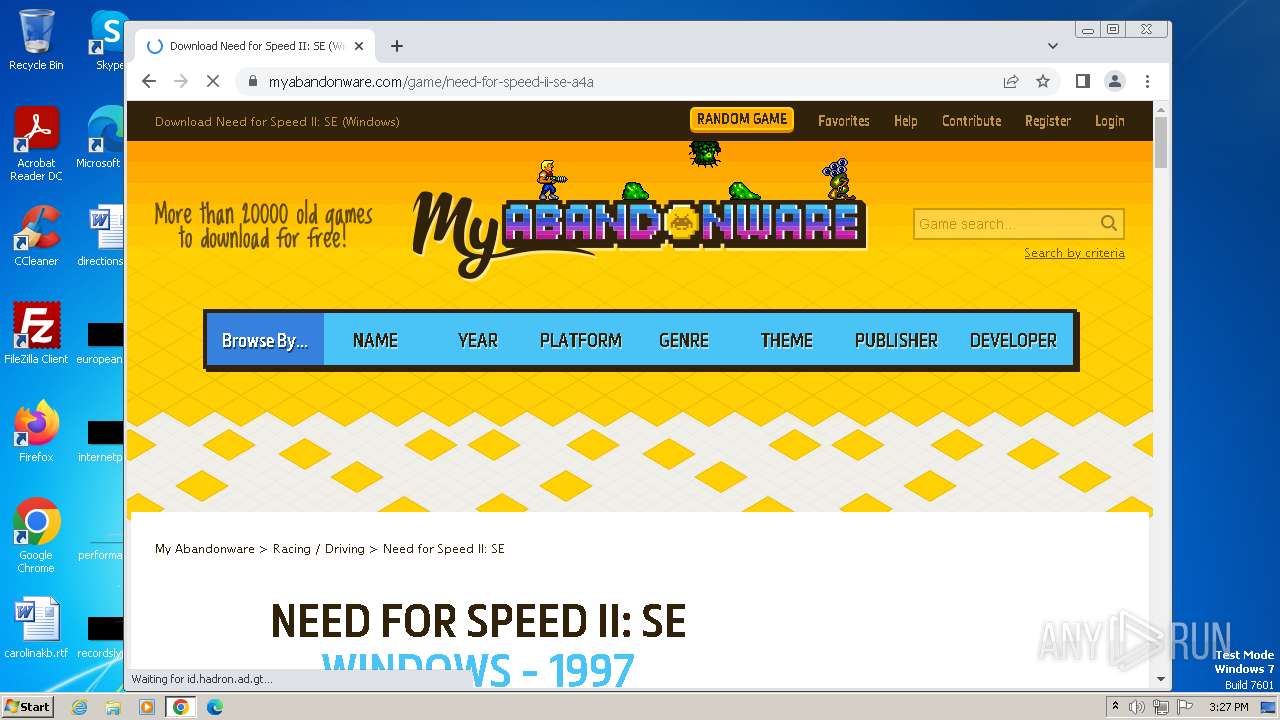Click the address bar URL

[431, 82]
